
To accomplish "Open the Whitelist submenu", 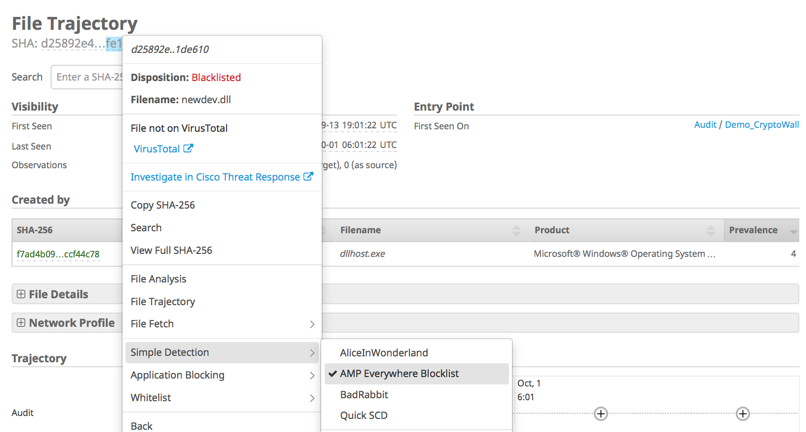I will (x=221, y=398).
